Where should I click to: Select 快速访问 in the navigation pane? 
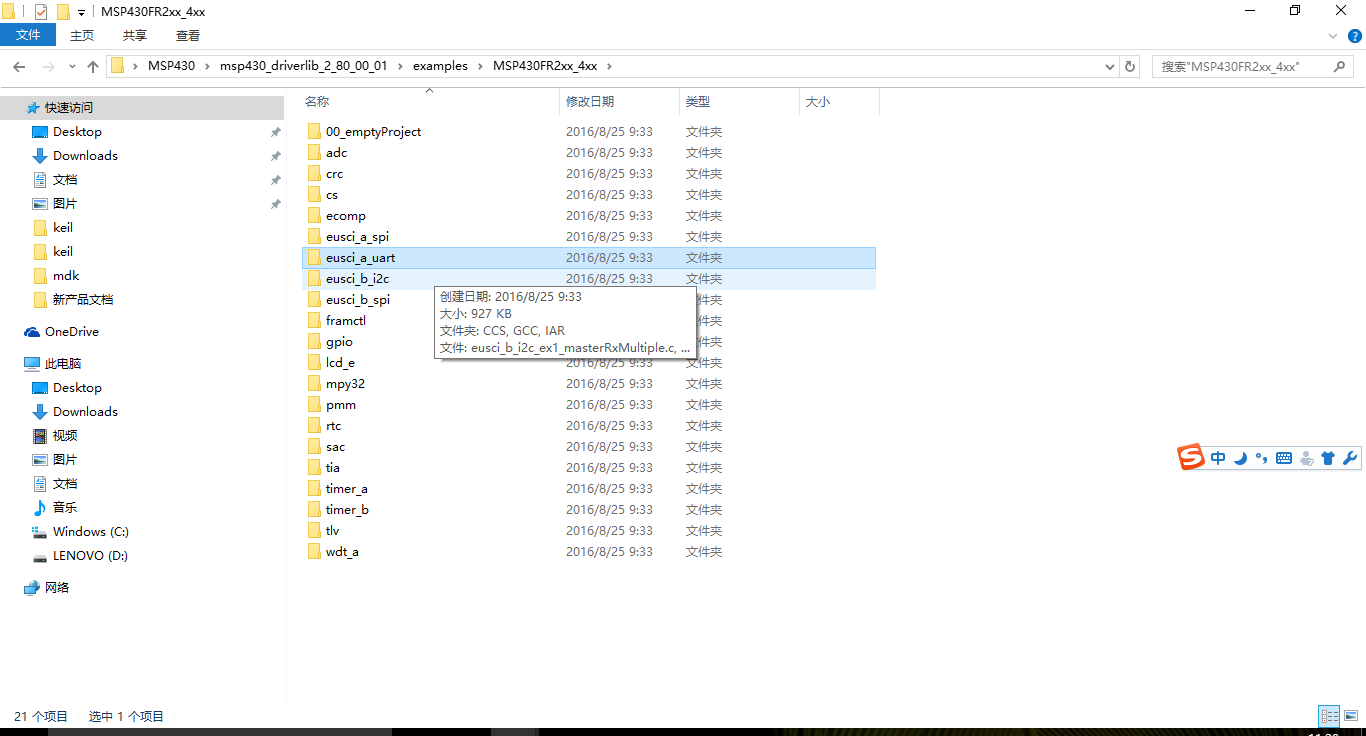[x=69, y=108]
